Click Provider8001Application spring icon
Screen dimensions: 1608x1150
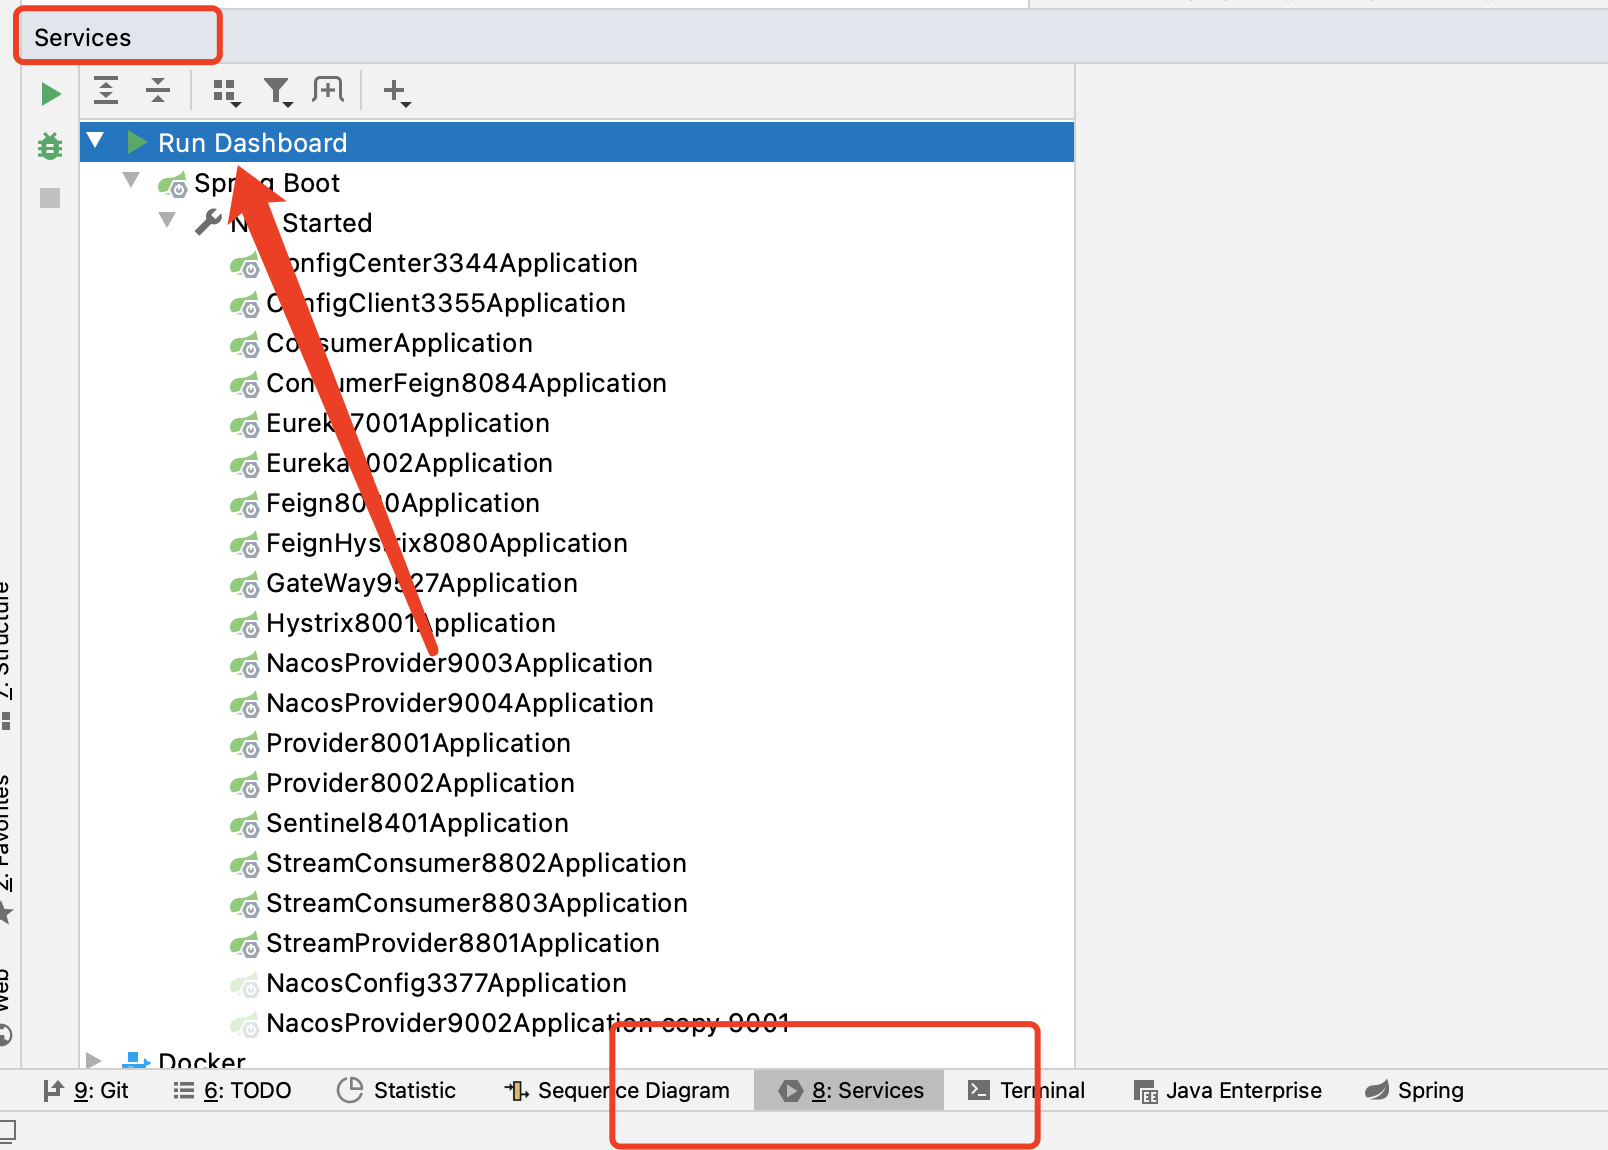point(245,745)
